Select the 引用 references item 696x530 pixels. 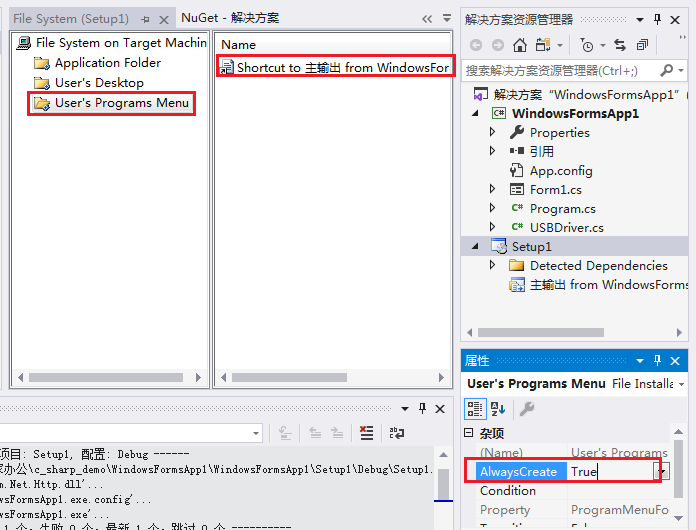point(532,151)
